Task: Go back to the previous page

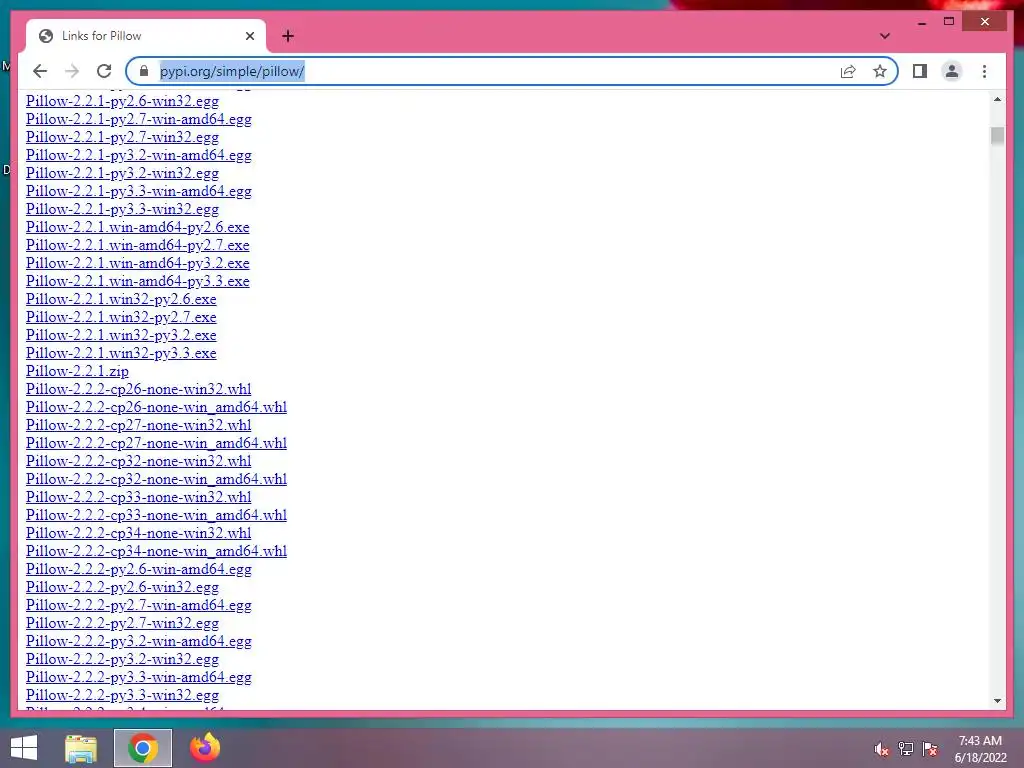Action: pos(40,71)
